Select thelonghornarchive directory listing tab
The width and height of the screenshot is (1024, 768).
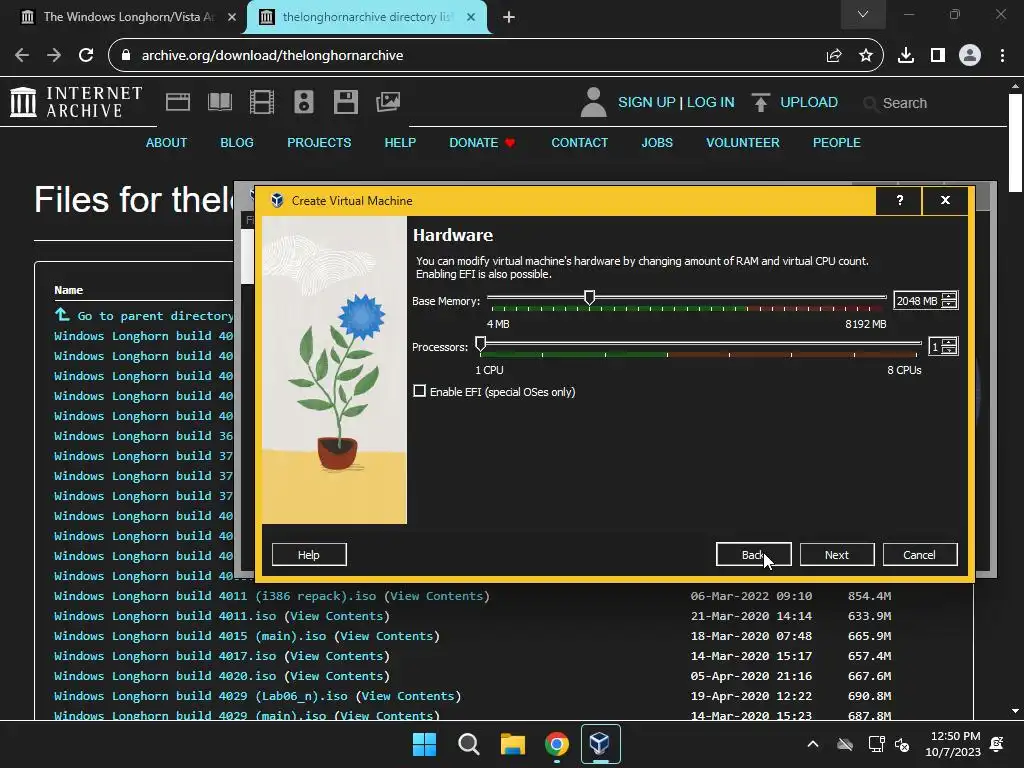click(x=366, y=17)
